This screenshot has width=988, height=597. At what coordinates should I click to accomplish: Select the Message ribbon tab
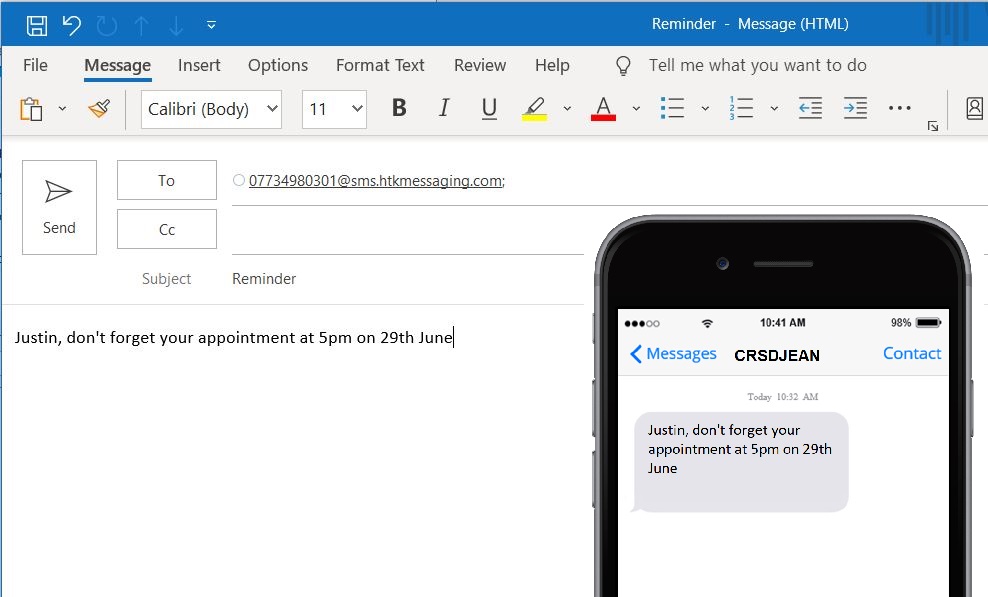[117, 66]
